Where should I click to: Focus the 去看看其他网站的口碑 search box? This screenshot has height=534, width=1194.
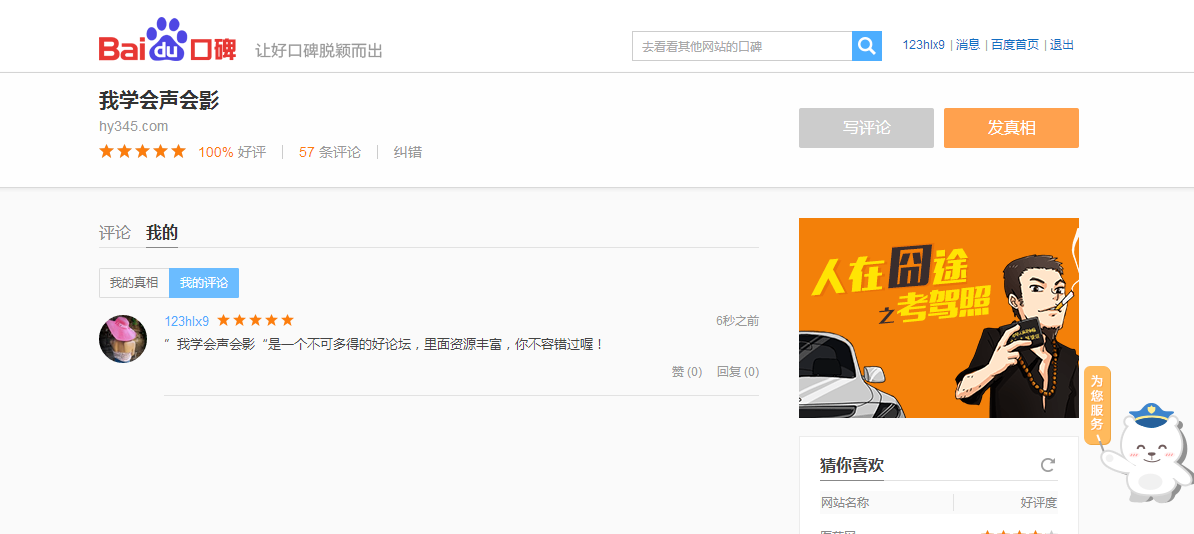742,46
